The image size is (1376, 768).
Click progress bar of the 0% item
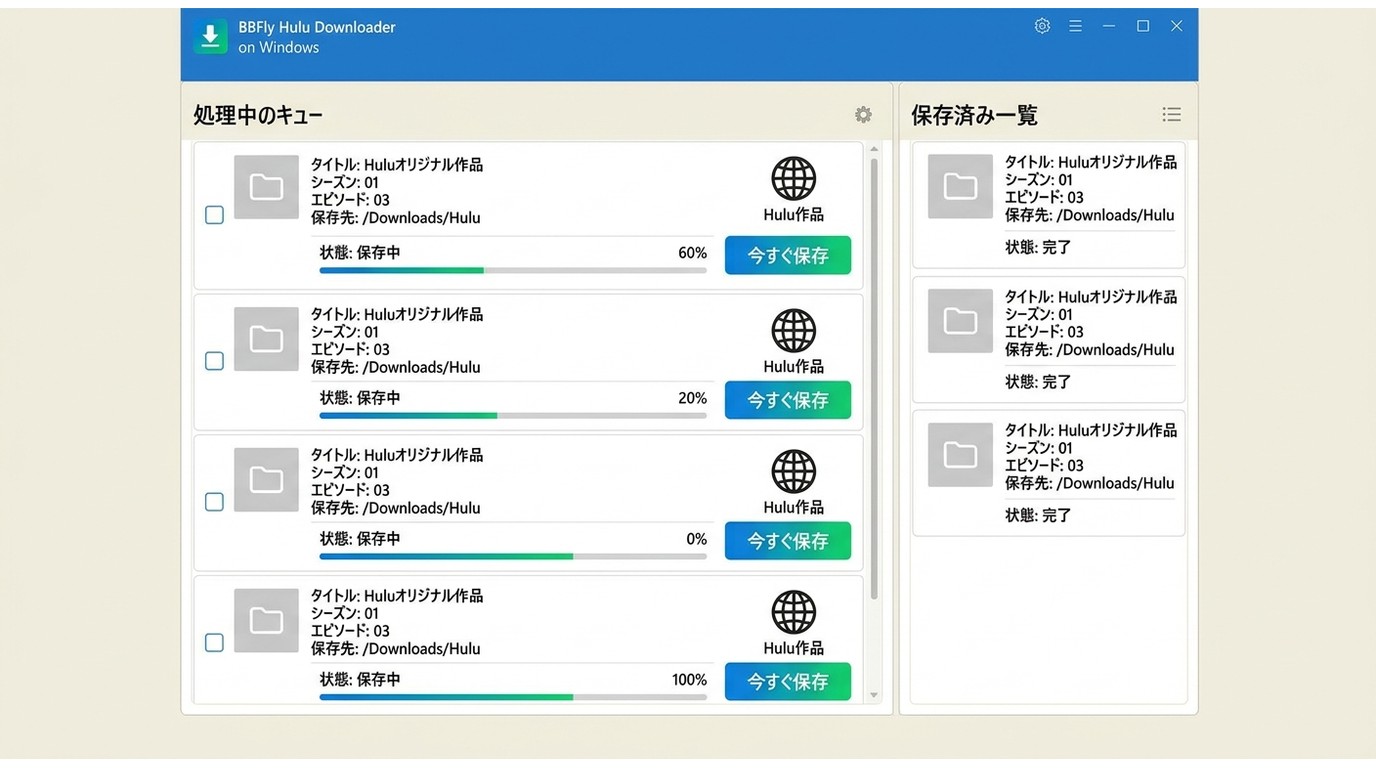(x=513, y=556)
